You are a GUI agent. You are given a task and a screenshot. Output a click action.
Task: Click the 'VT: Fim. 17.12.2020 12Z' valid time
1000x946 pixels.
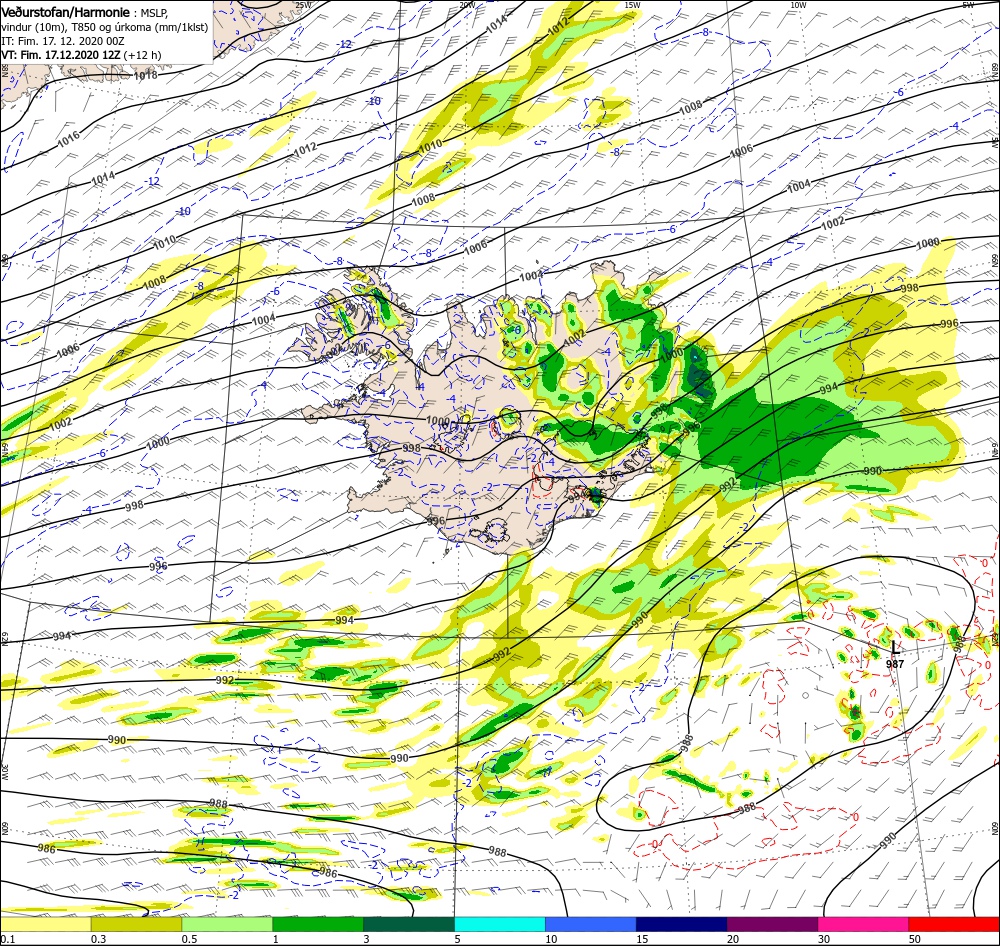coord(60,55)
